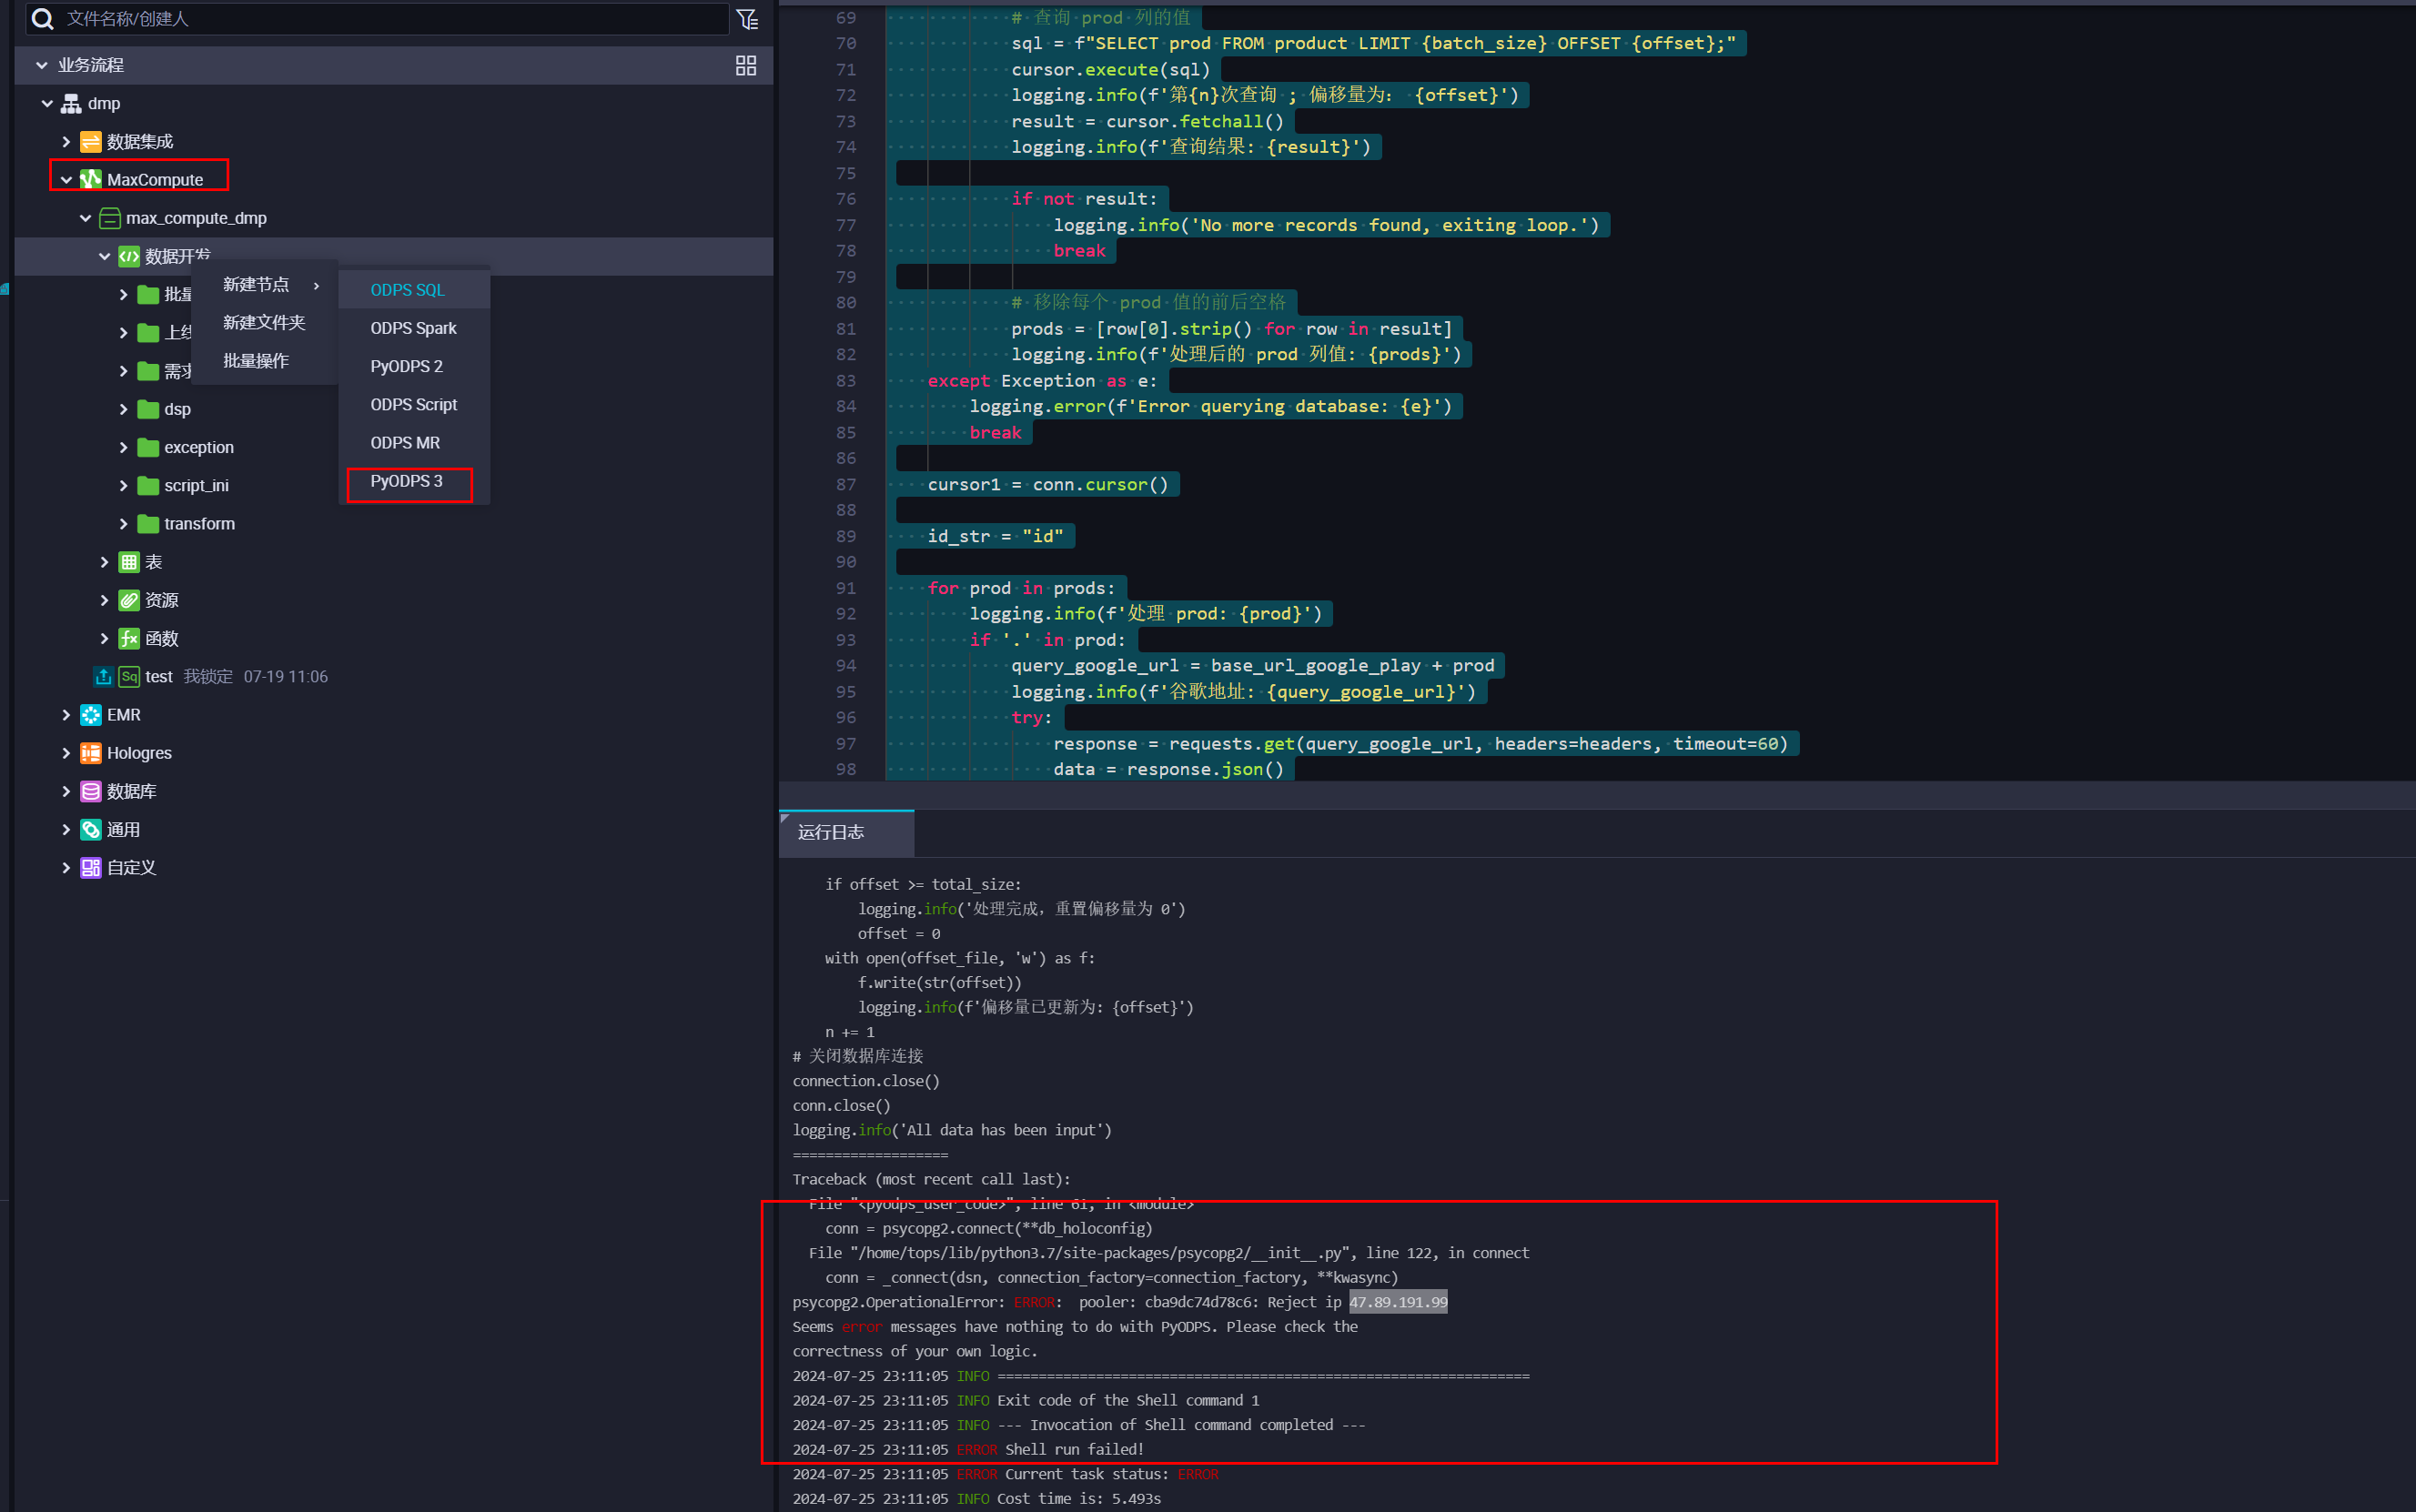Open the 新建节点 submenu
The image size is (2416, 1512).
(265, 285)
